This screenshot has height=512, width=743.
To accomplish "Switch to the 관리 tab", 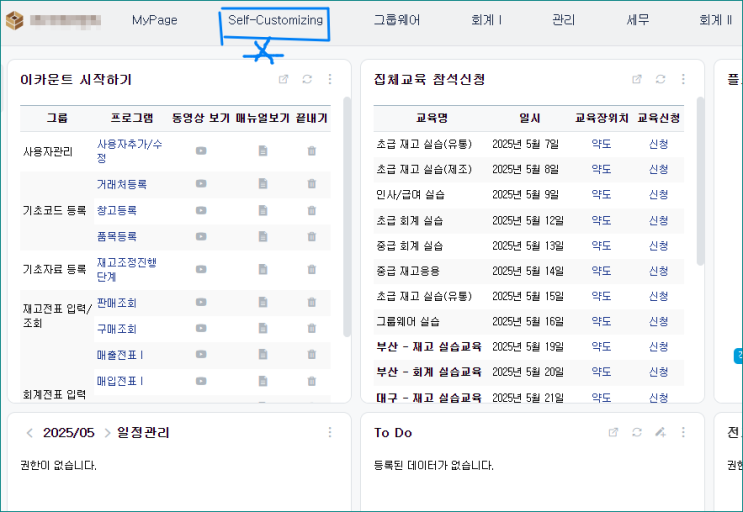I will pyautogui.click(x=563, y=20).
